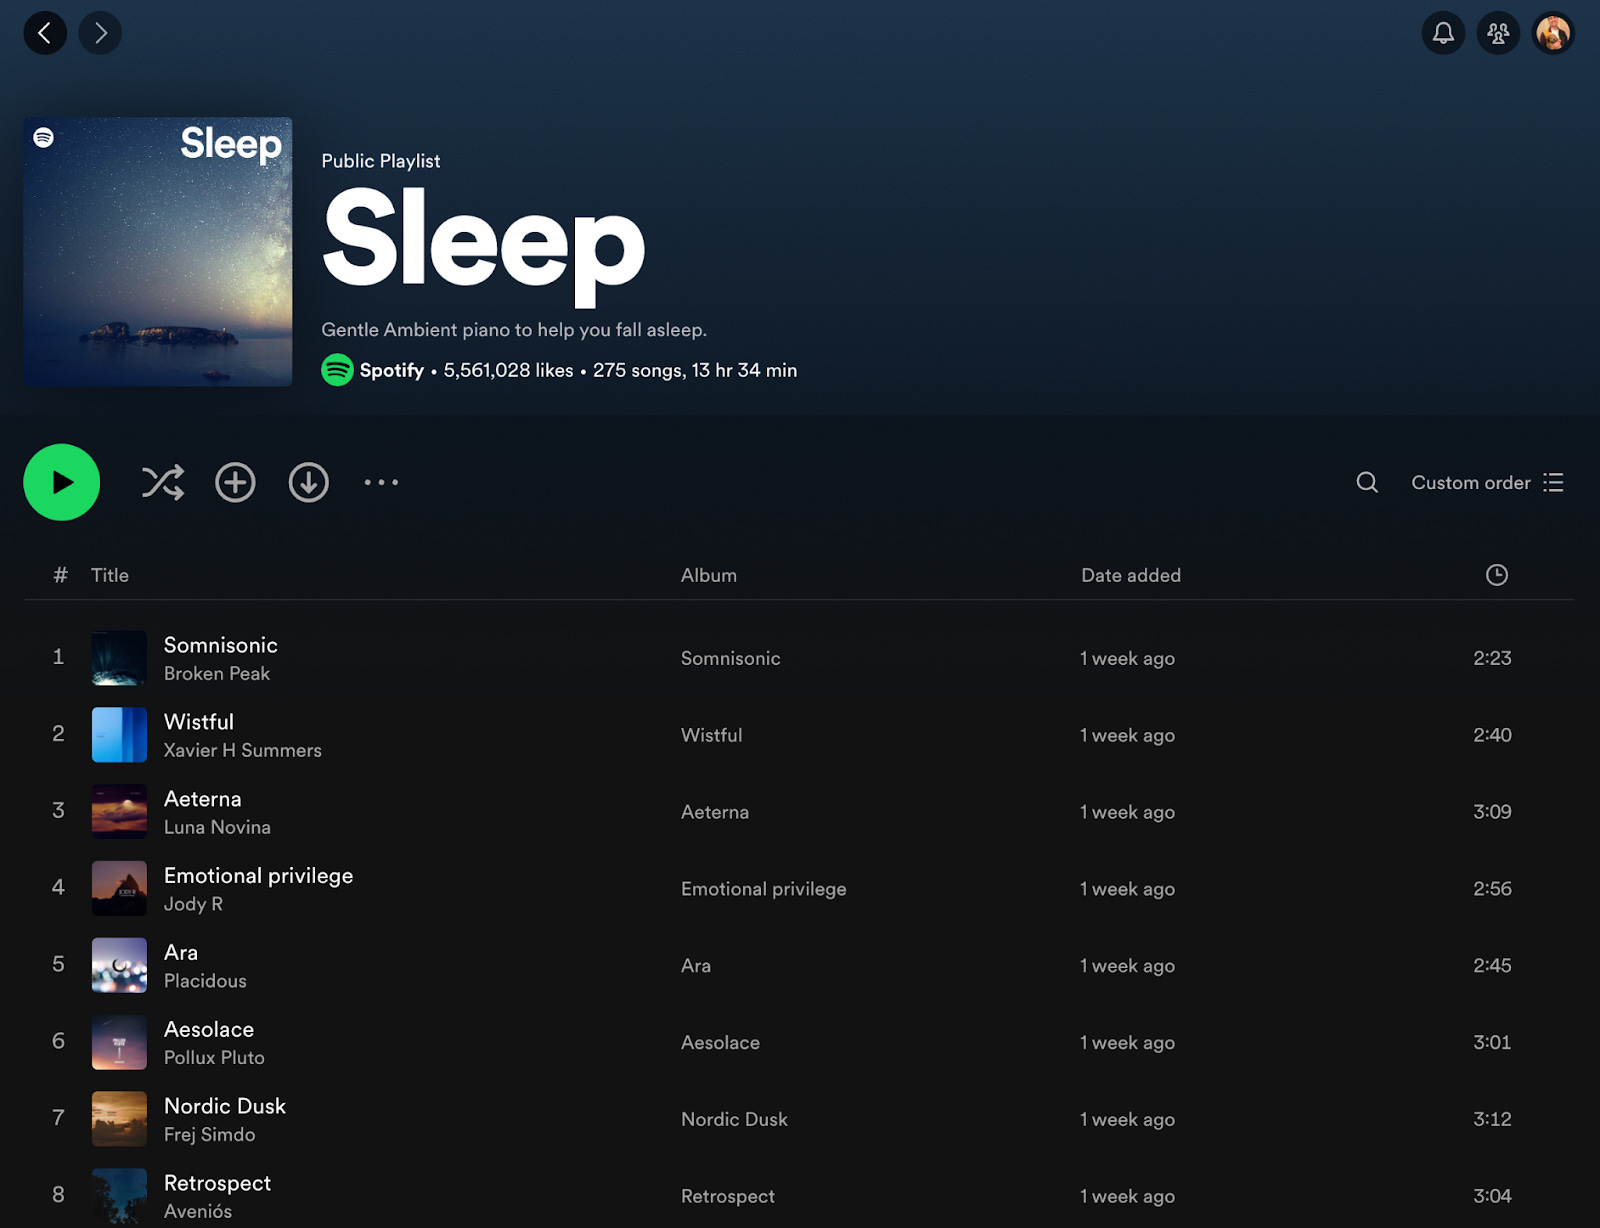Viewport: 1600px width, 1228px height.
Task: Open the Retrospect album link
Action: pyautogui.click(x=728, y=1197)
